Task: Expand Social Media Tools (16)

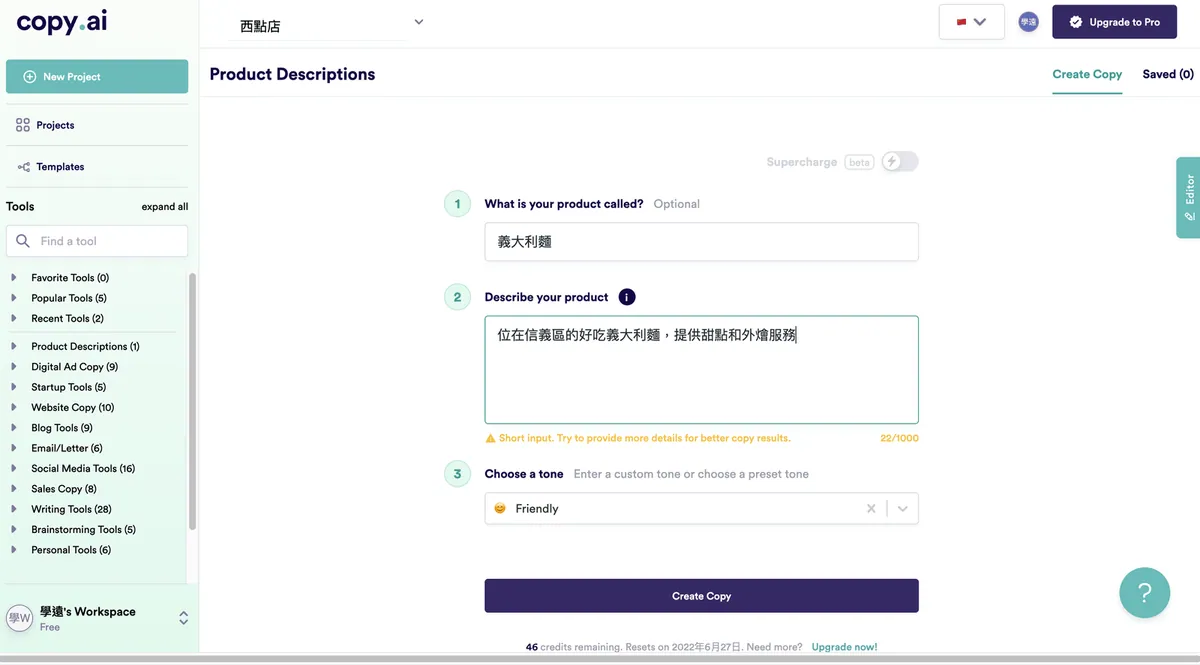Action: click(83, 469)
